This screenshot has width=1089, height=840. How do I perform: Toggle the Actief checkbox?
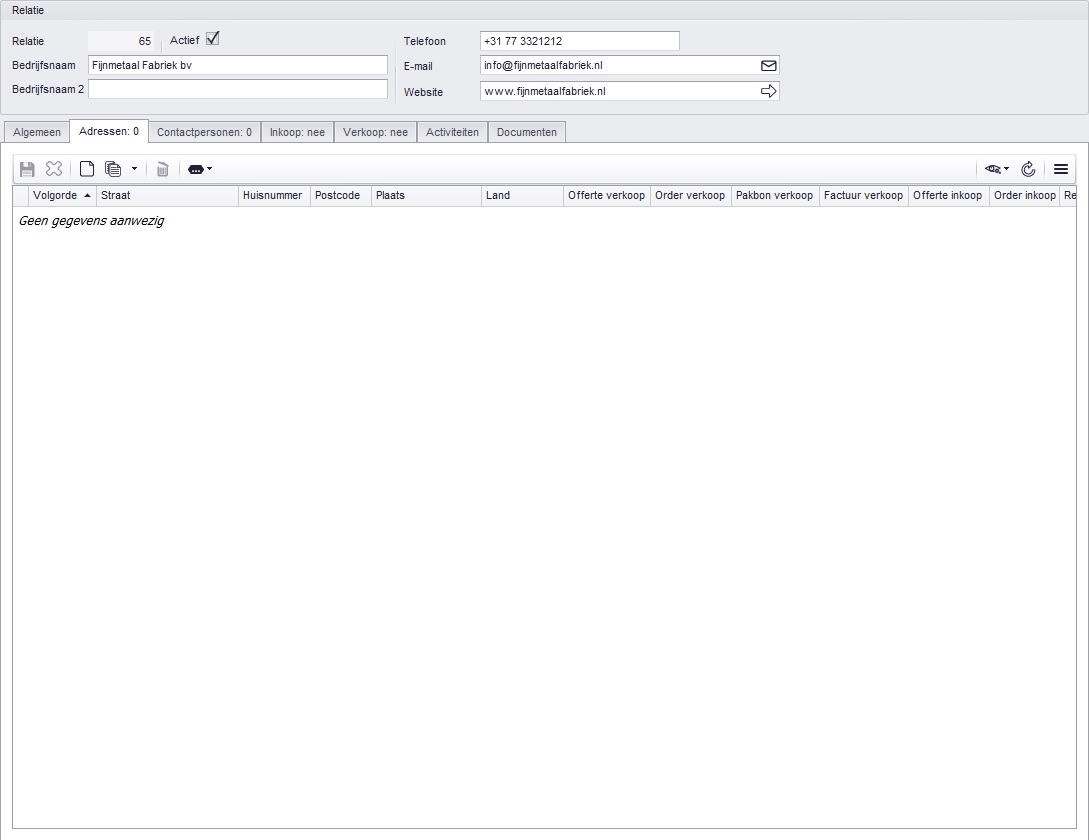[212, 40]
